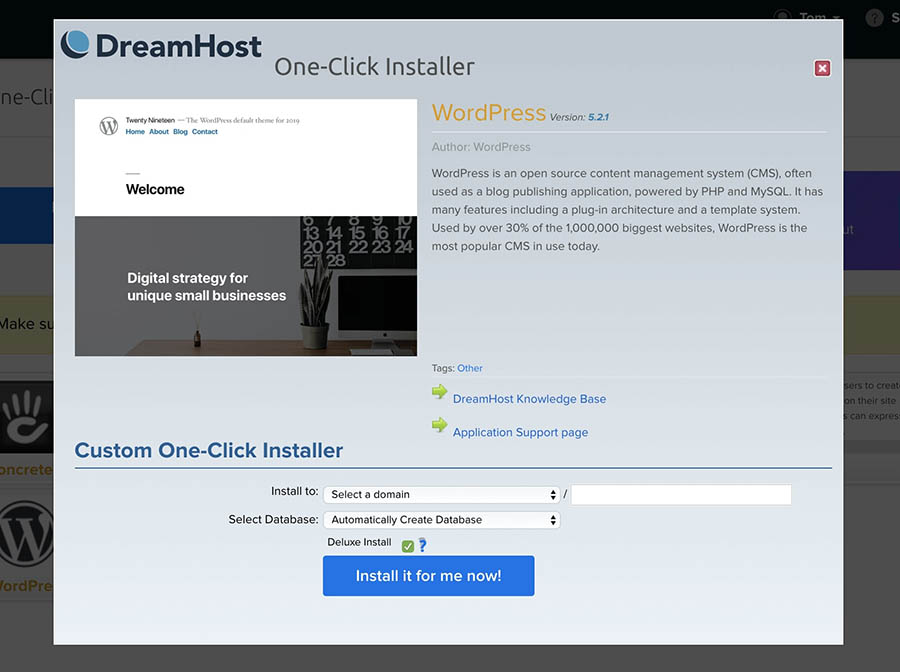Open the Select a domain dropdown
This screenshot has height=672, width=900.
[441, 494]
